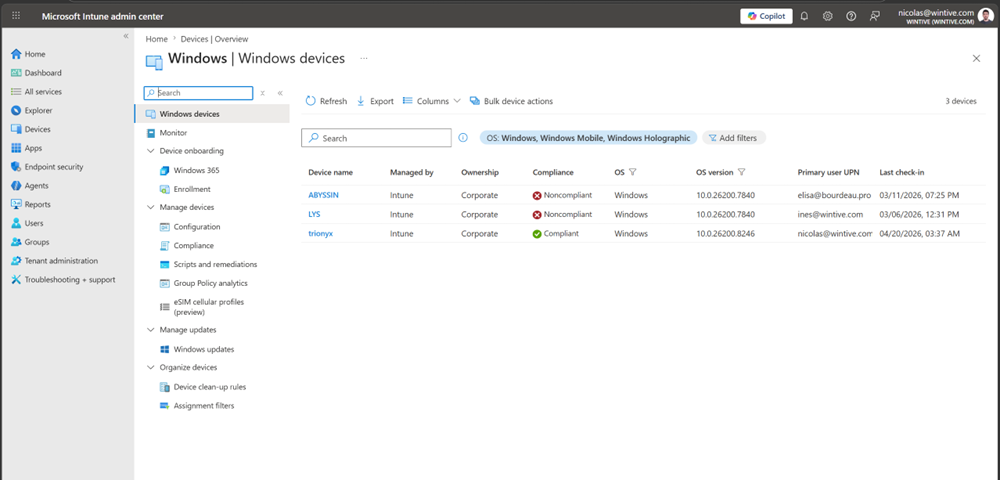Close the Windows devices blade
This screenshot has height=480, width=1000.
pyautogui.click(x=976, y=58)
